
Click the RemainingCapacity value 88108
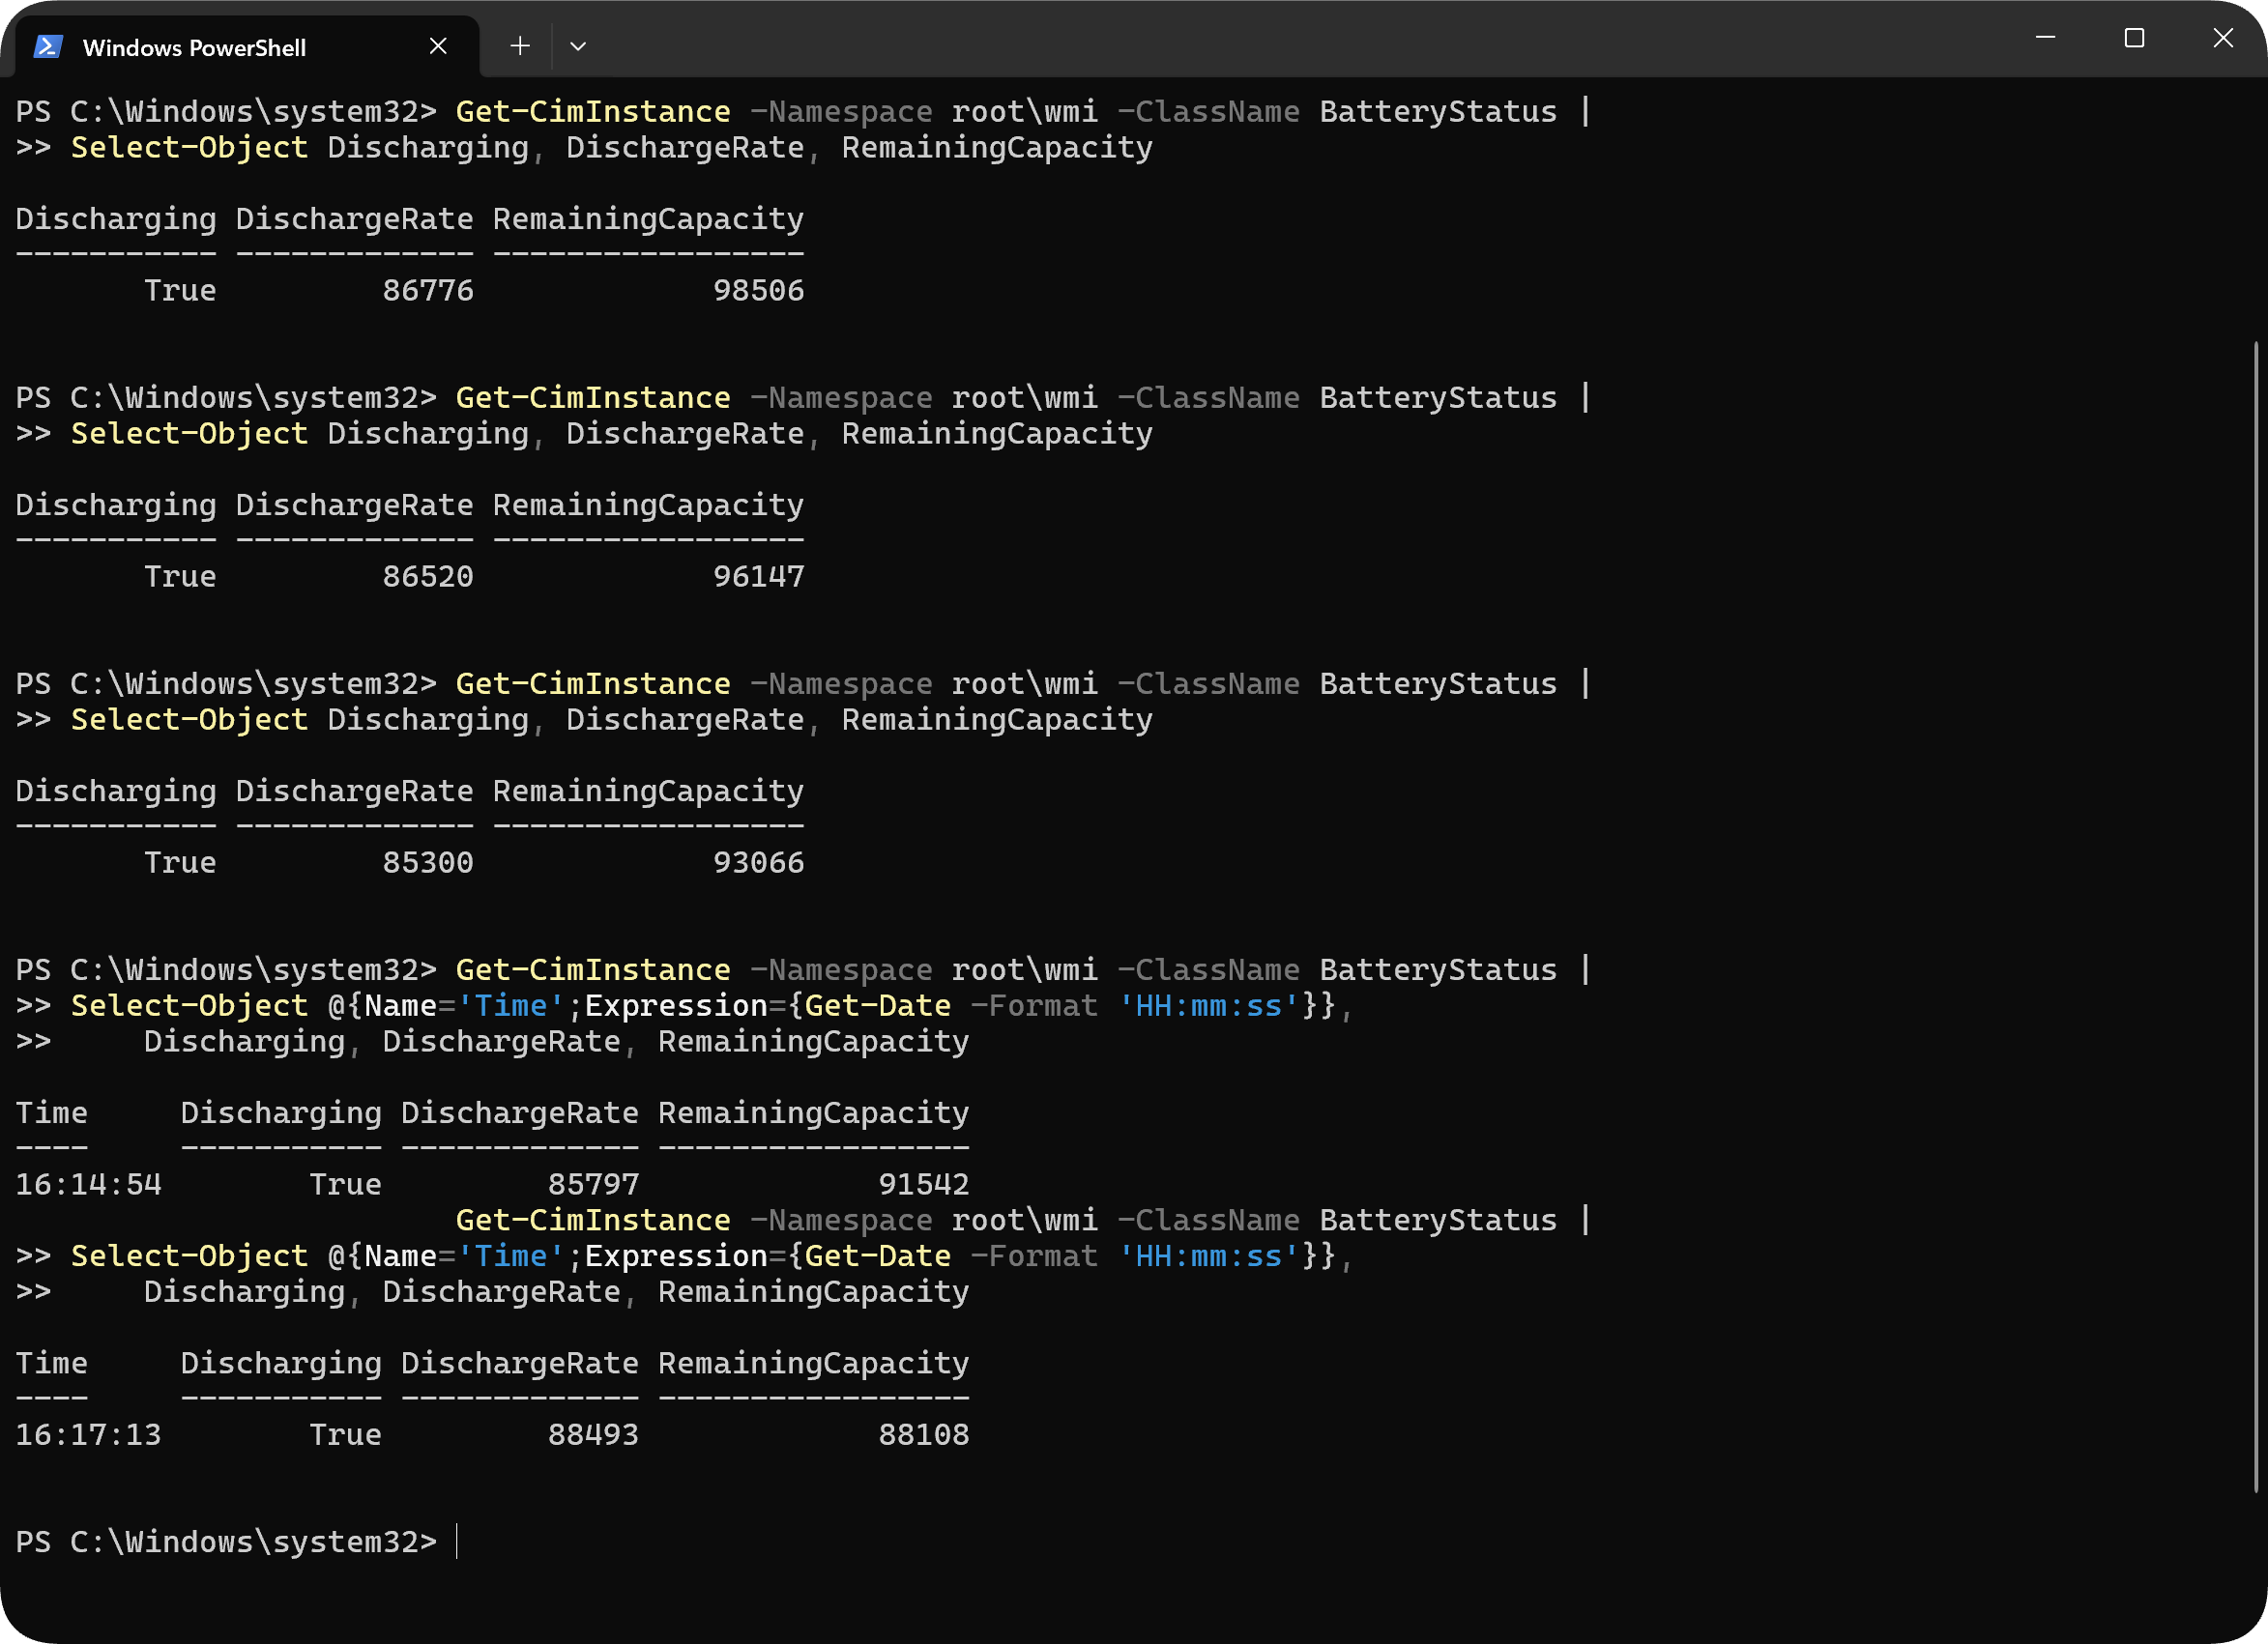pos(924,1434)
